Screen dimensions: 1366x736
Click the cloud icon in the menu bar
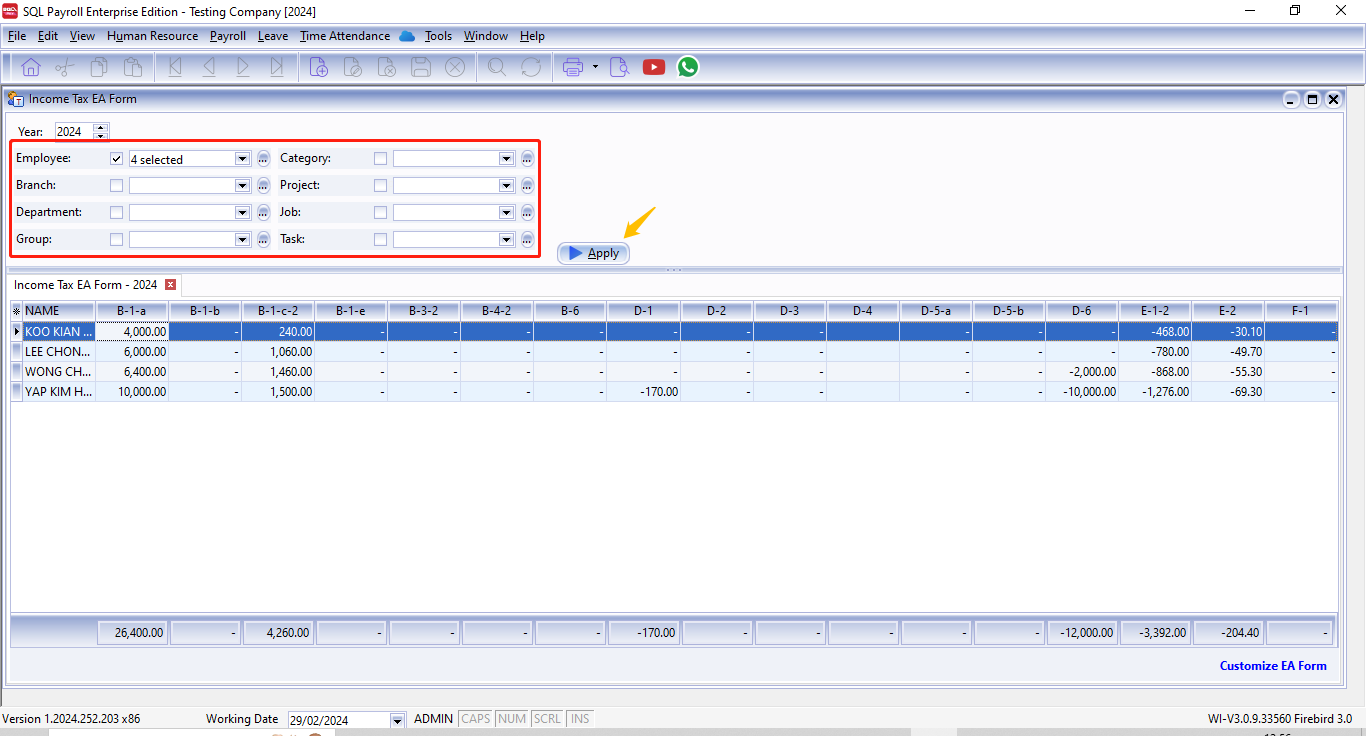(407, 36)
